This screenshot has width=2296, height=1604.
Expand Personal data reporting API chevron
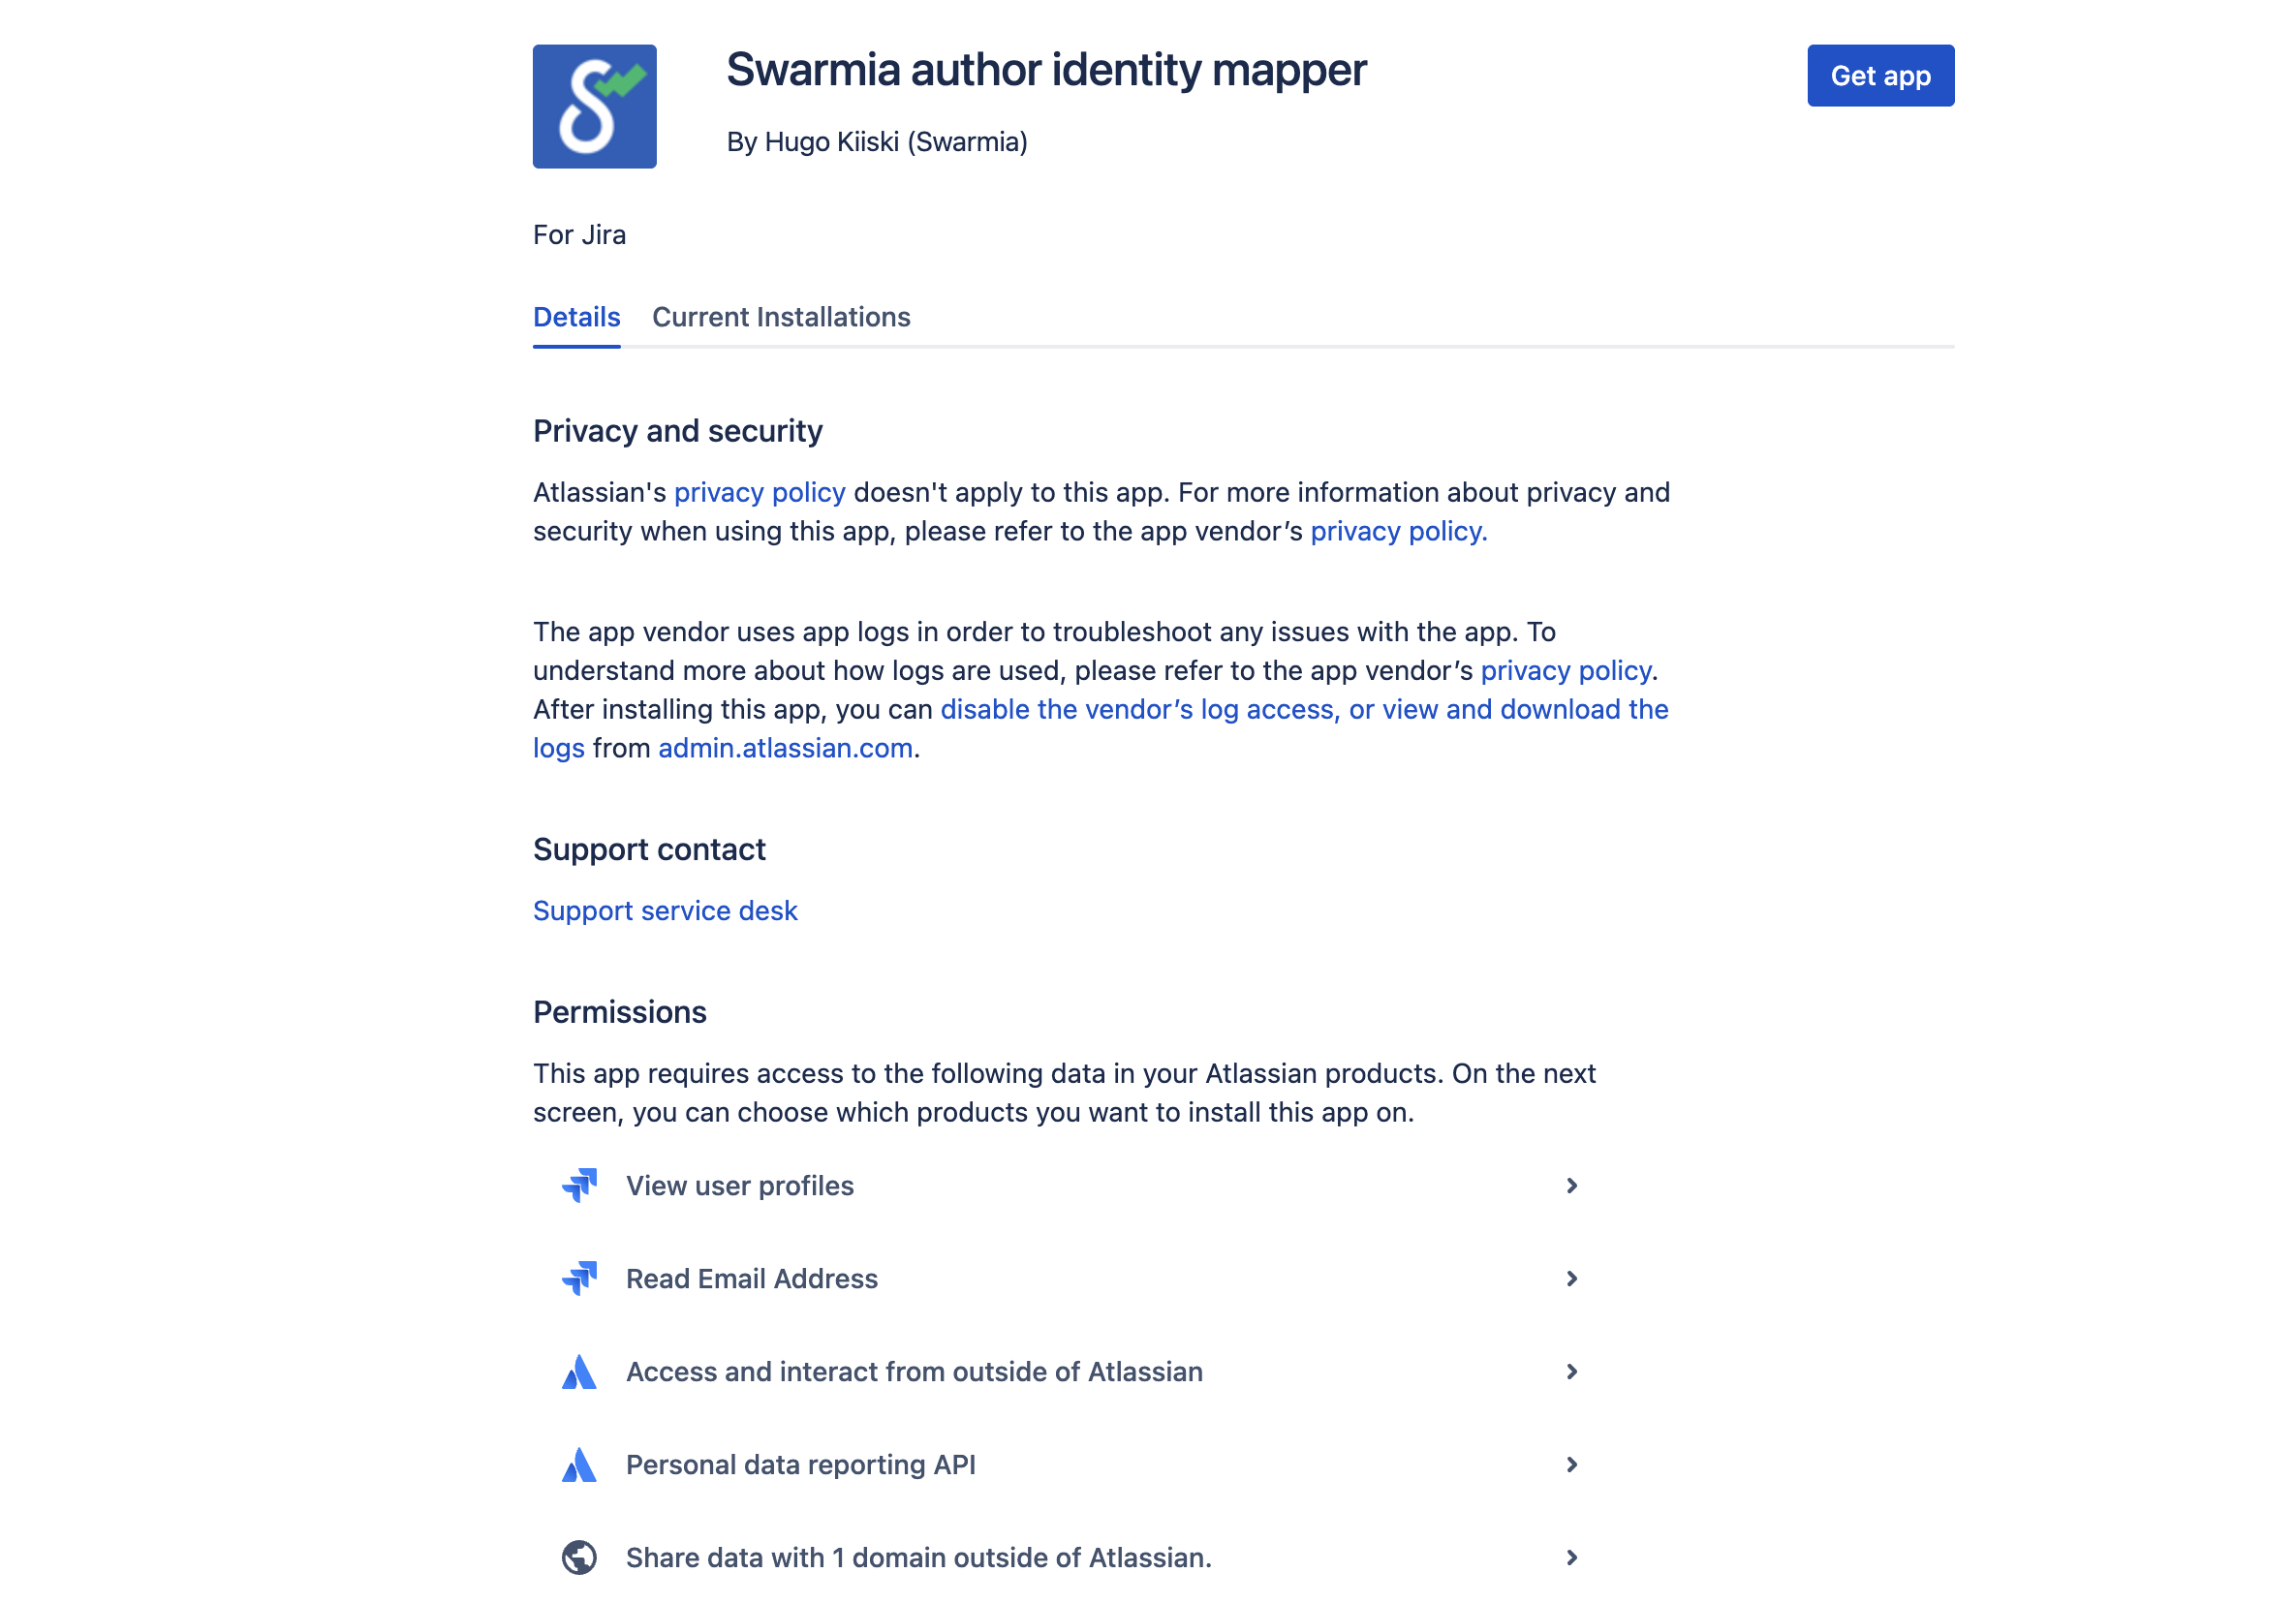pyautogui.click(x=1571, y=1464)
